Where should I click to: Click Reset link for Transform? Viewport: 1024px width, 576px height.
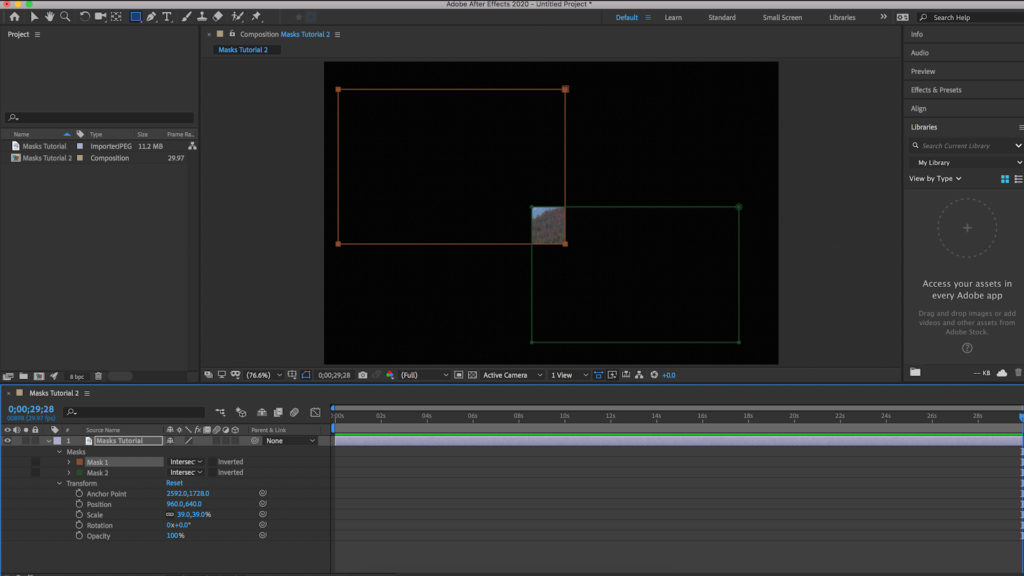pos(174,483)
